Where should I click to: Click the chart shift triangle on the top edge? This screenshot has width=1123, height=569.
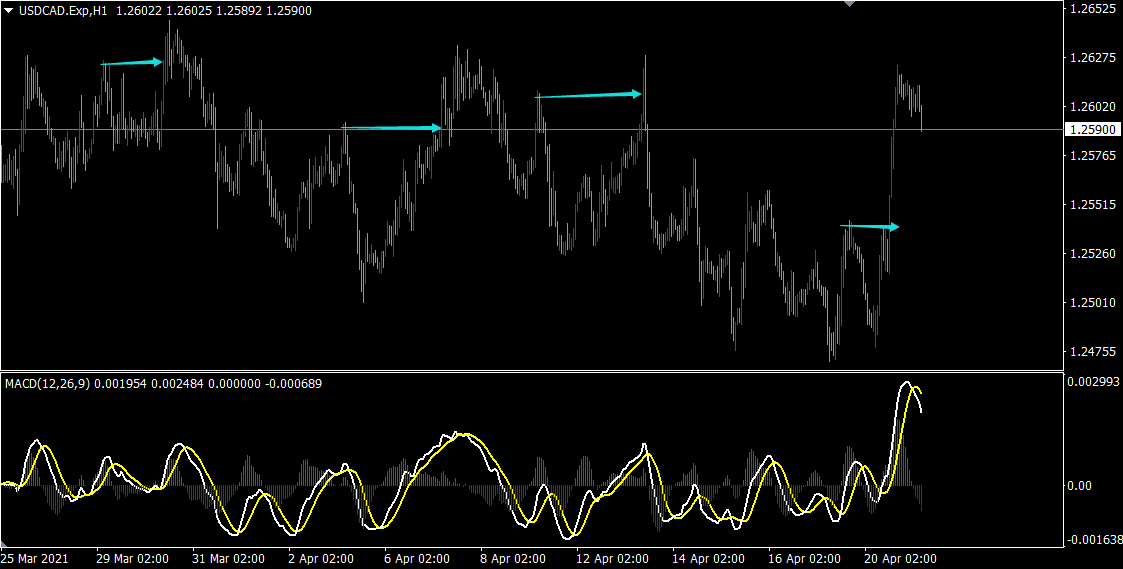(849, 4)
